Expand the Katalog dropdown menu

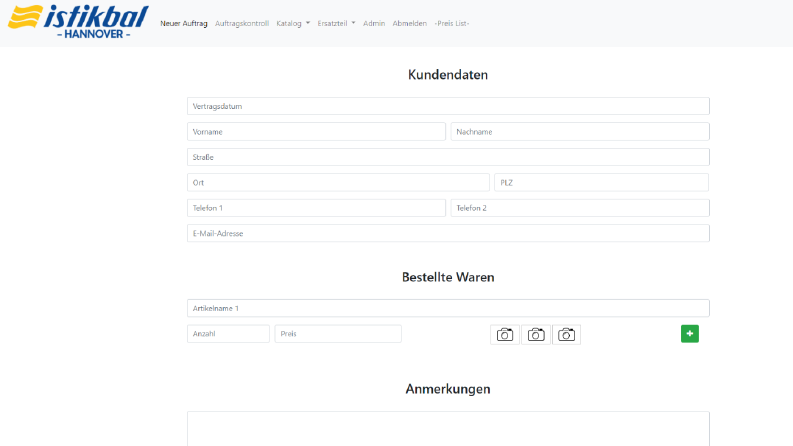293,23
